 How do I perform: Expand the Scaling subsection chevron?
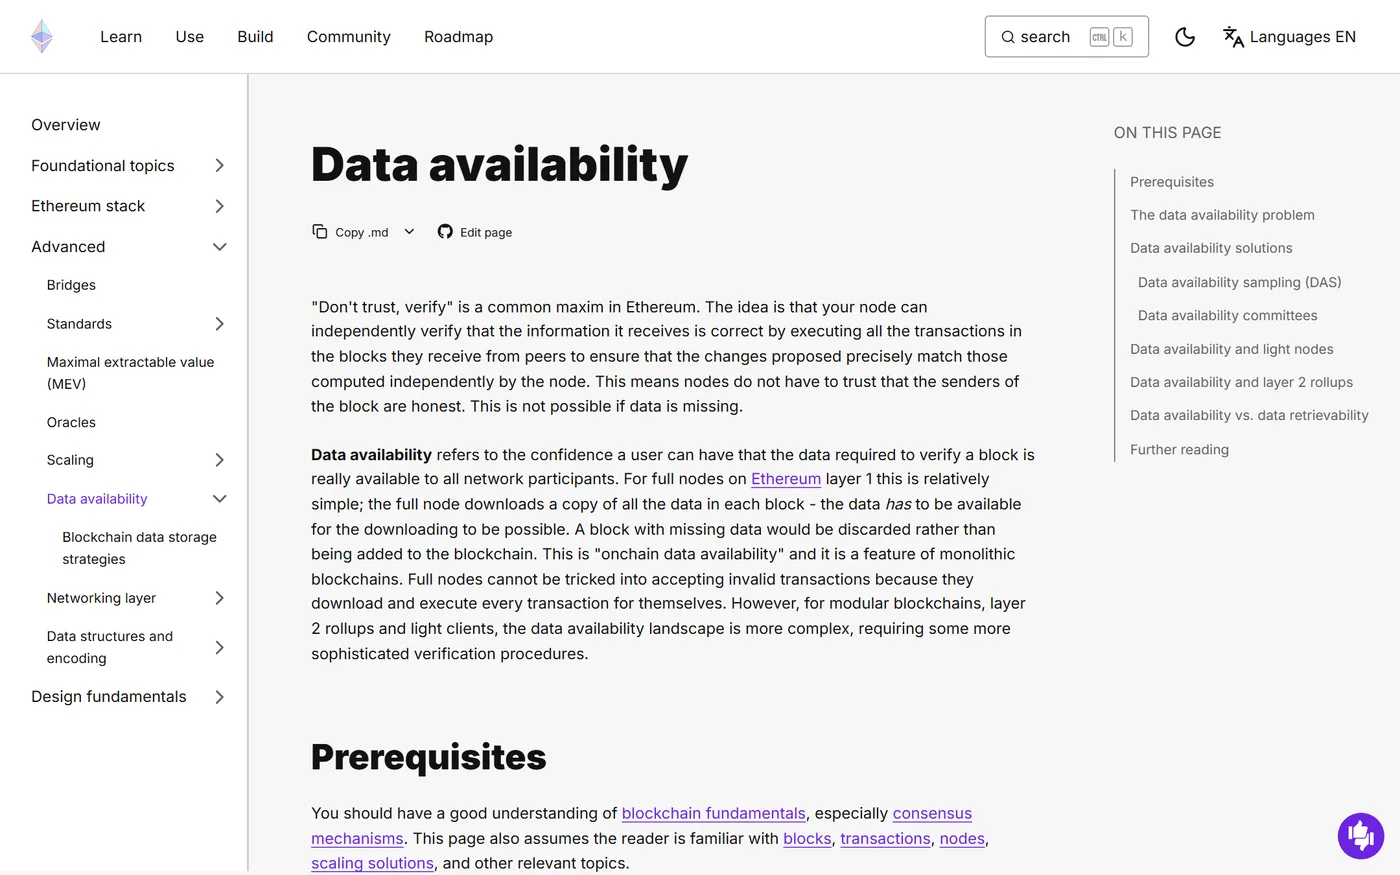[220, 460]
